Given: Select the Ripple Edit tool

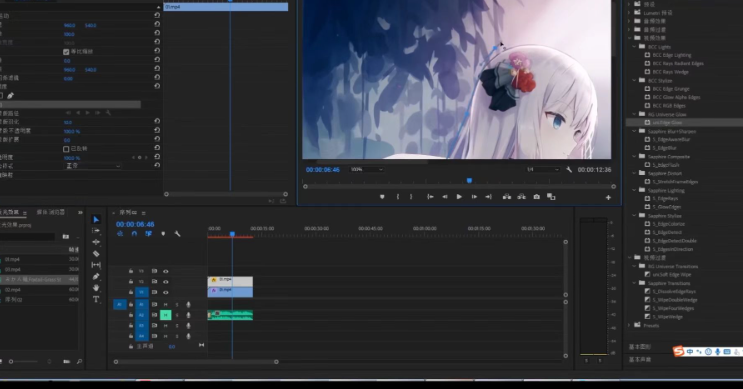Looking at the screenshot, I should [x=96, y=242].
